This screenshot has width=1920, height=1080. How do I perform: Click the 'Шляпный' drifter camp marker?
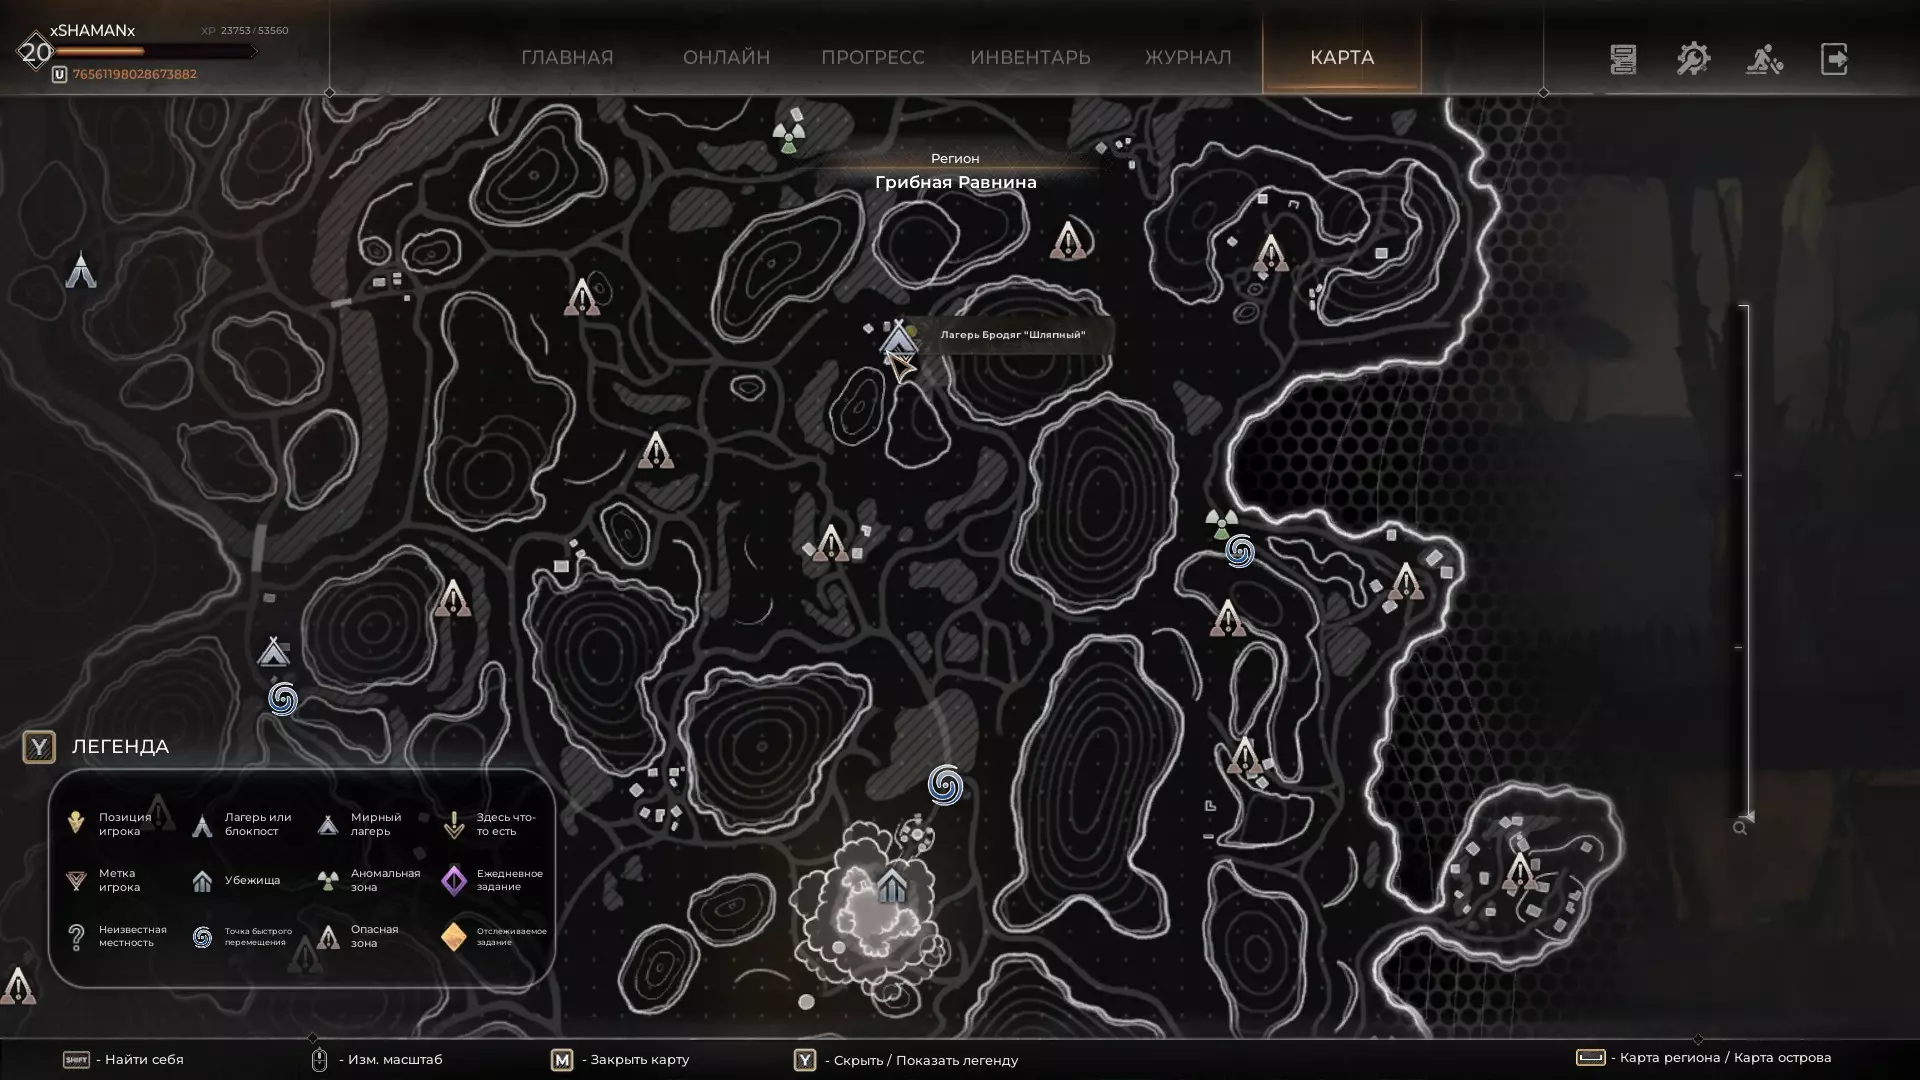coord(898,338)
